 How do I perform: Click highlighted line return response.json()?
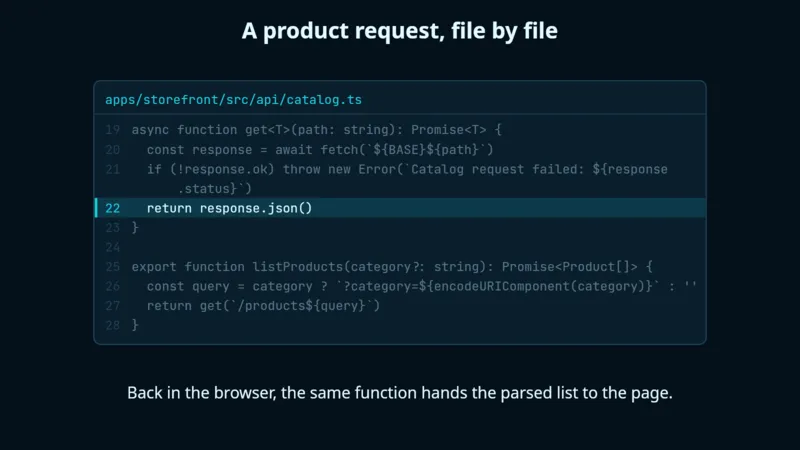[229, 208]
